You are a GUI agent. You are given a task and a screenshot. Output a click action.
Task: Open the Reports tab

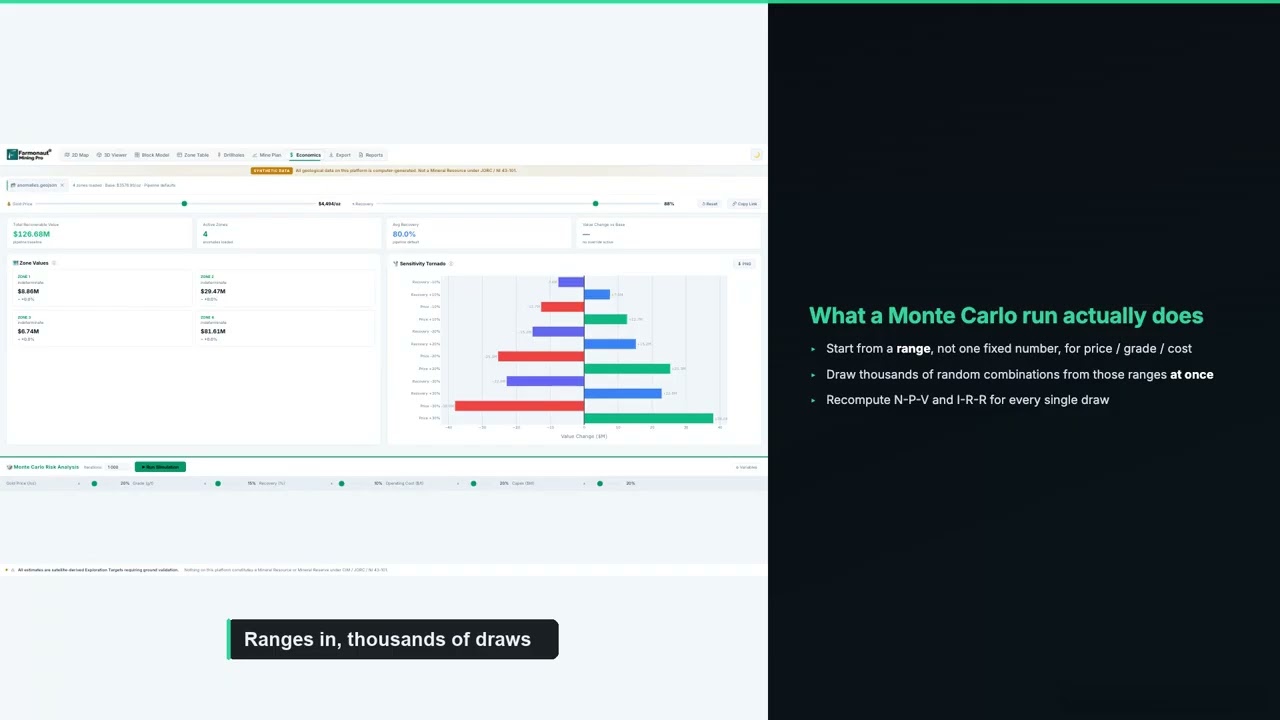tap(371, 155)
